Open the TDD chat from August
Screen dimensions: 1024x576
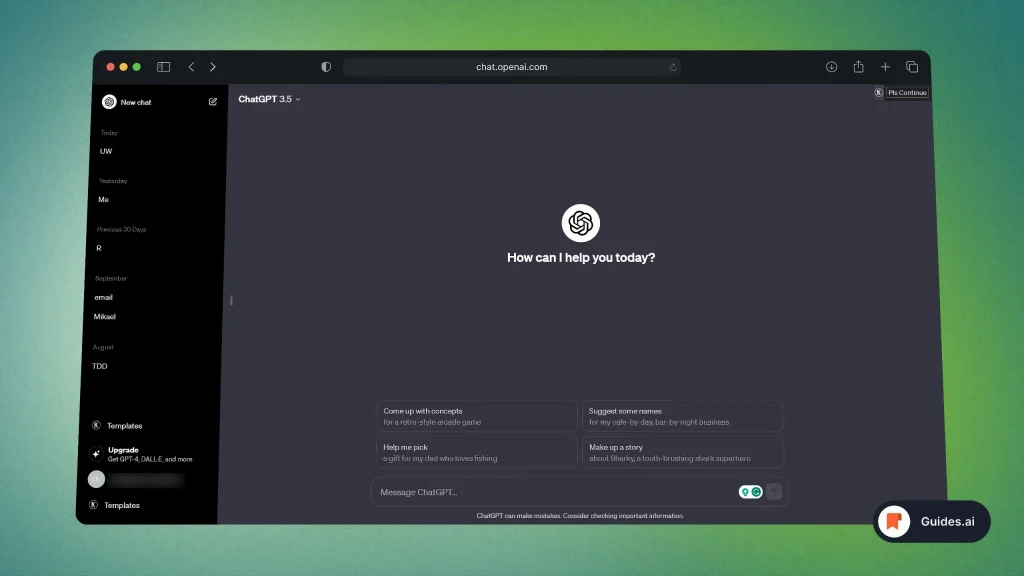[99, 366]
